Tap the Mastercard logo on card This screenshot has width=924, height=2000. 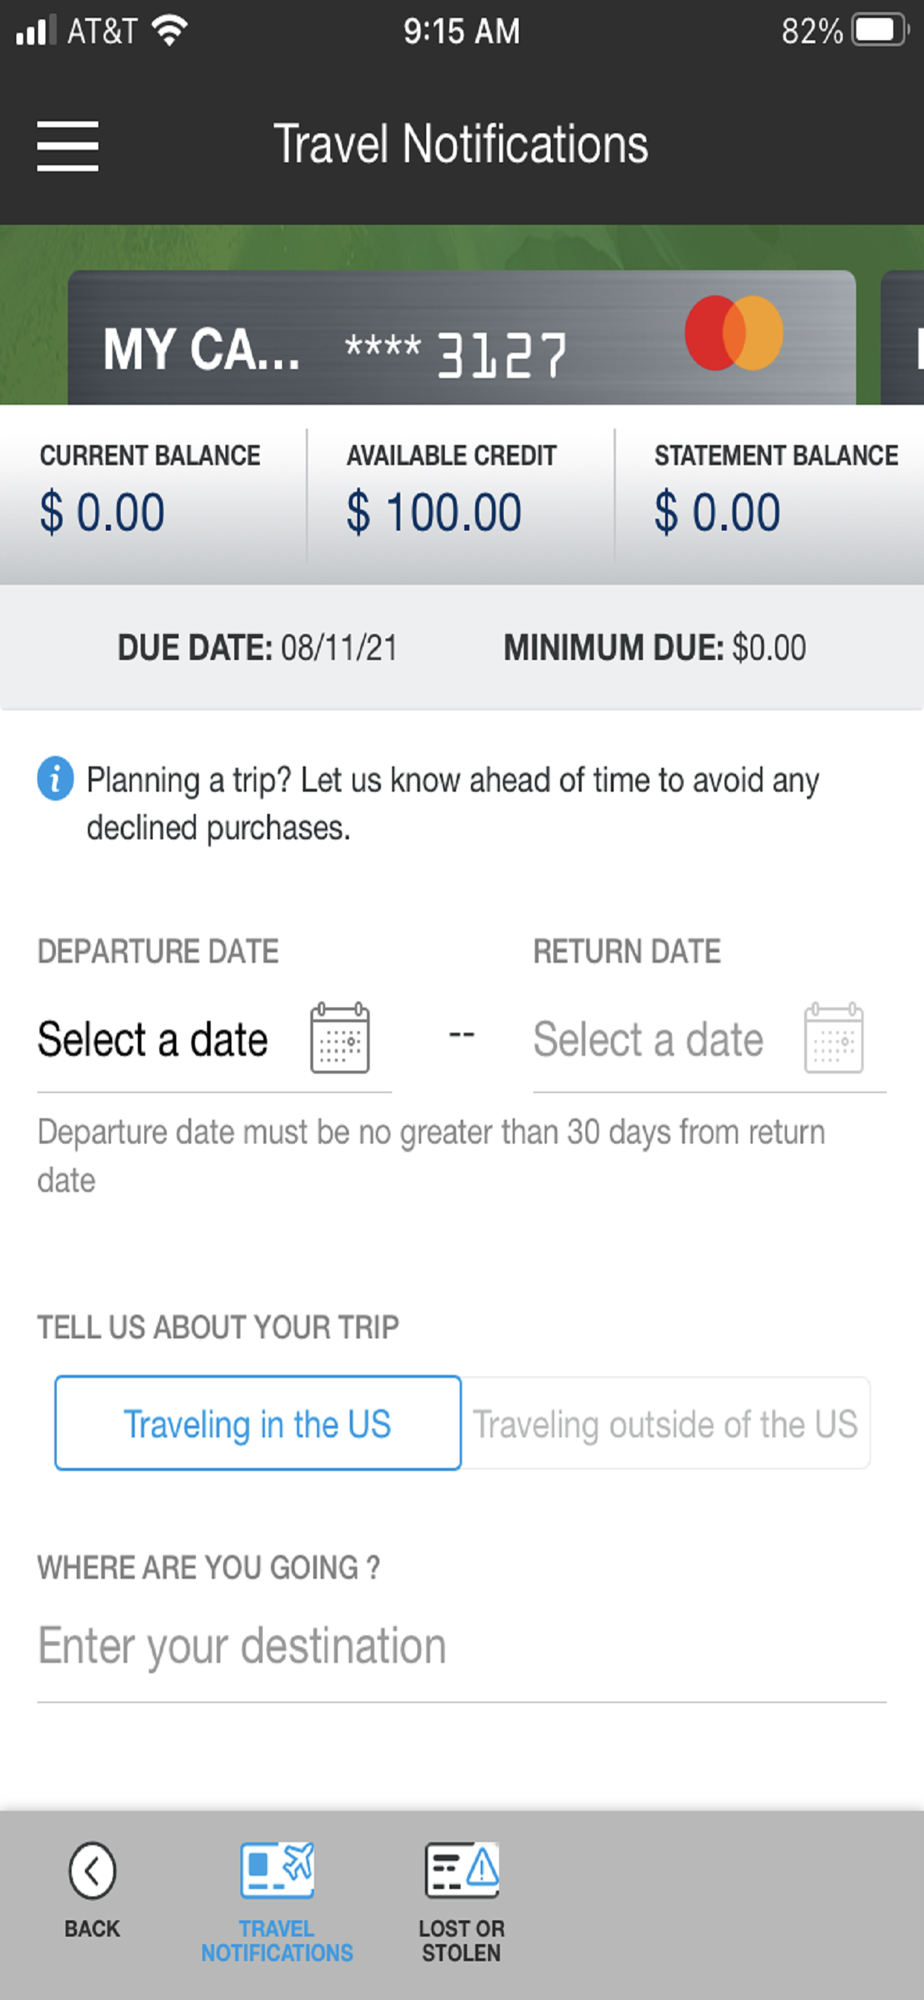pyautogui.click(x=734, y=333)
